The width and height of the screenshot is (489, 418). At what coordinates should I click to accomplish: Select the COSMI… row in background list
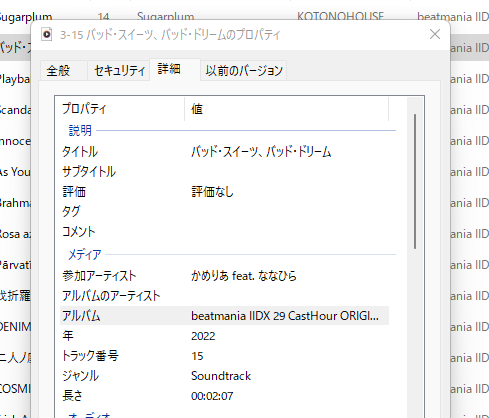tap(15, 389)
